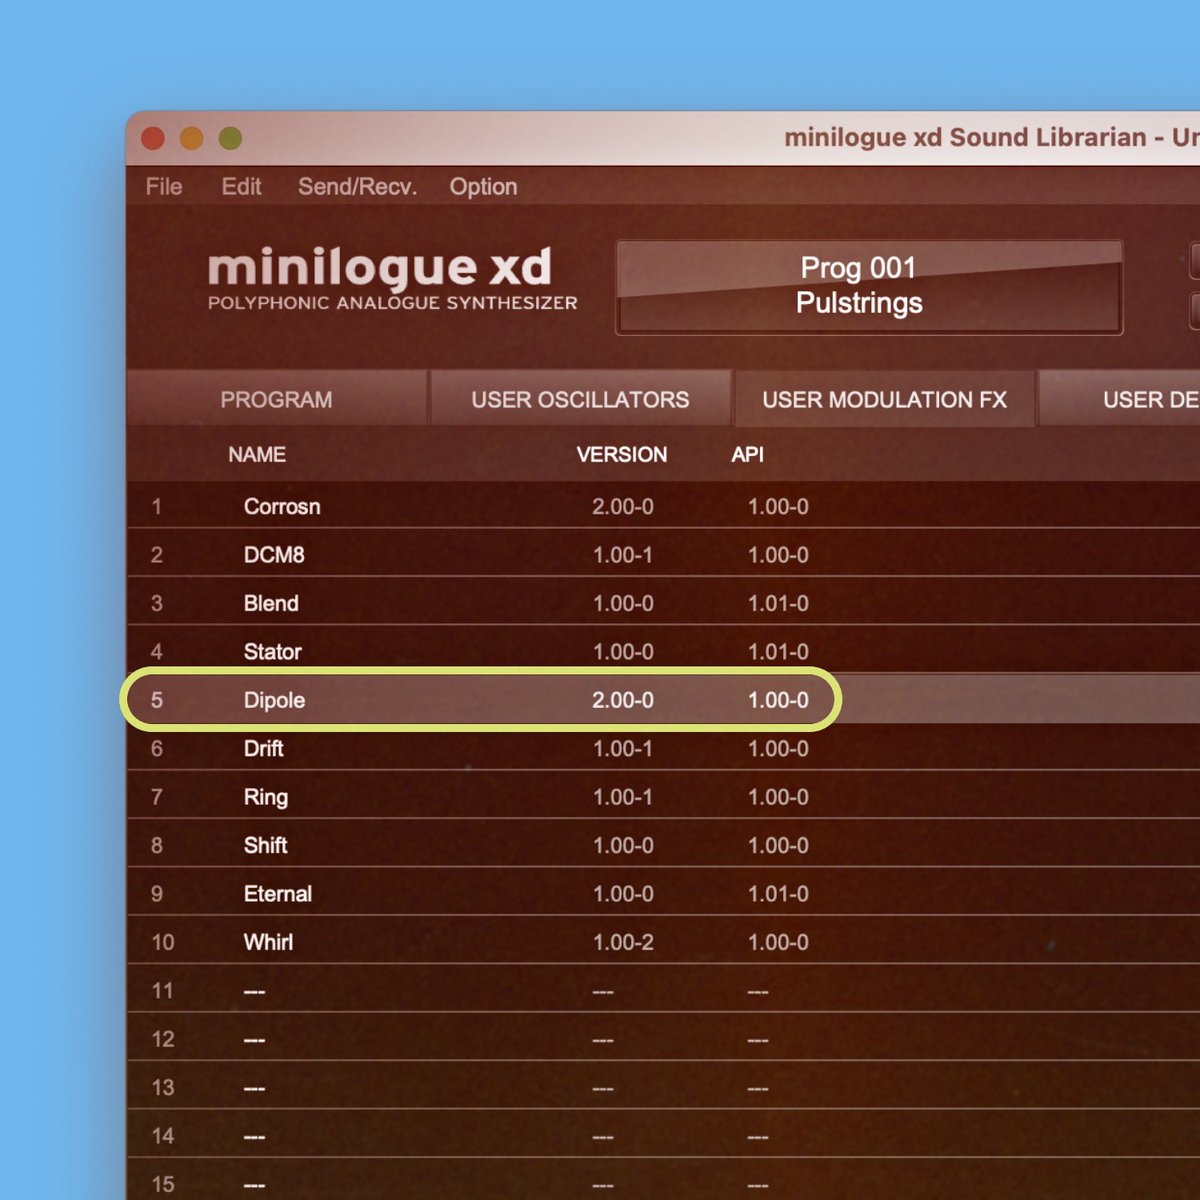Click version 1.00-1 in Ring row
The height and width of the screenshot is (1200, 1200).
click(x=623, y=797)
